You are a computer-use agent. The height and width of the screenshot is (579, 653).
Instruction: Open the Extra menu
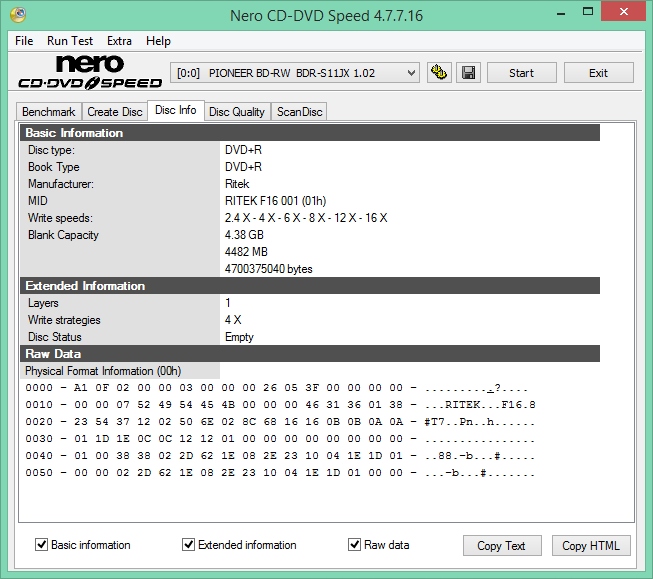pos(119,41)
